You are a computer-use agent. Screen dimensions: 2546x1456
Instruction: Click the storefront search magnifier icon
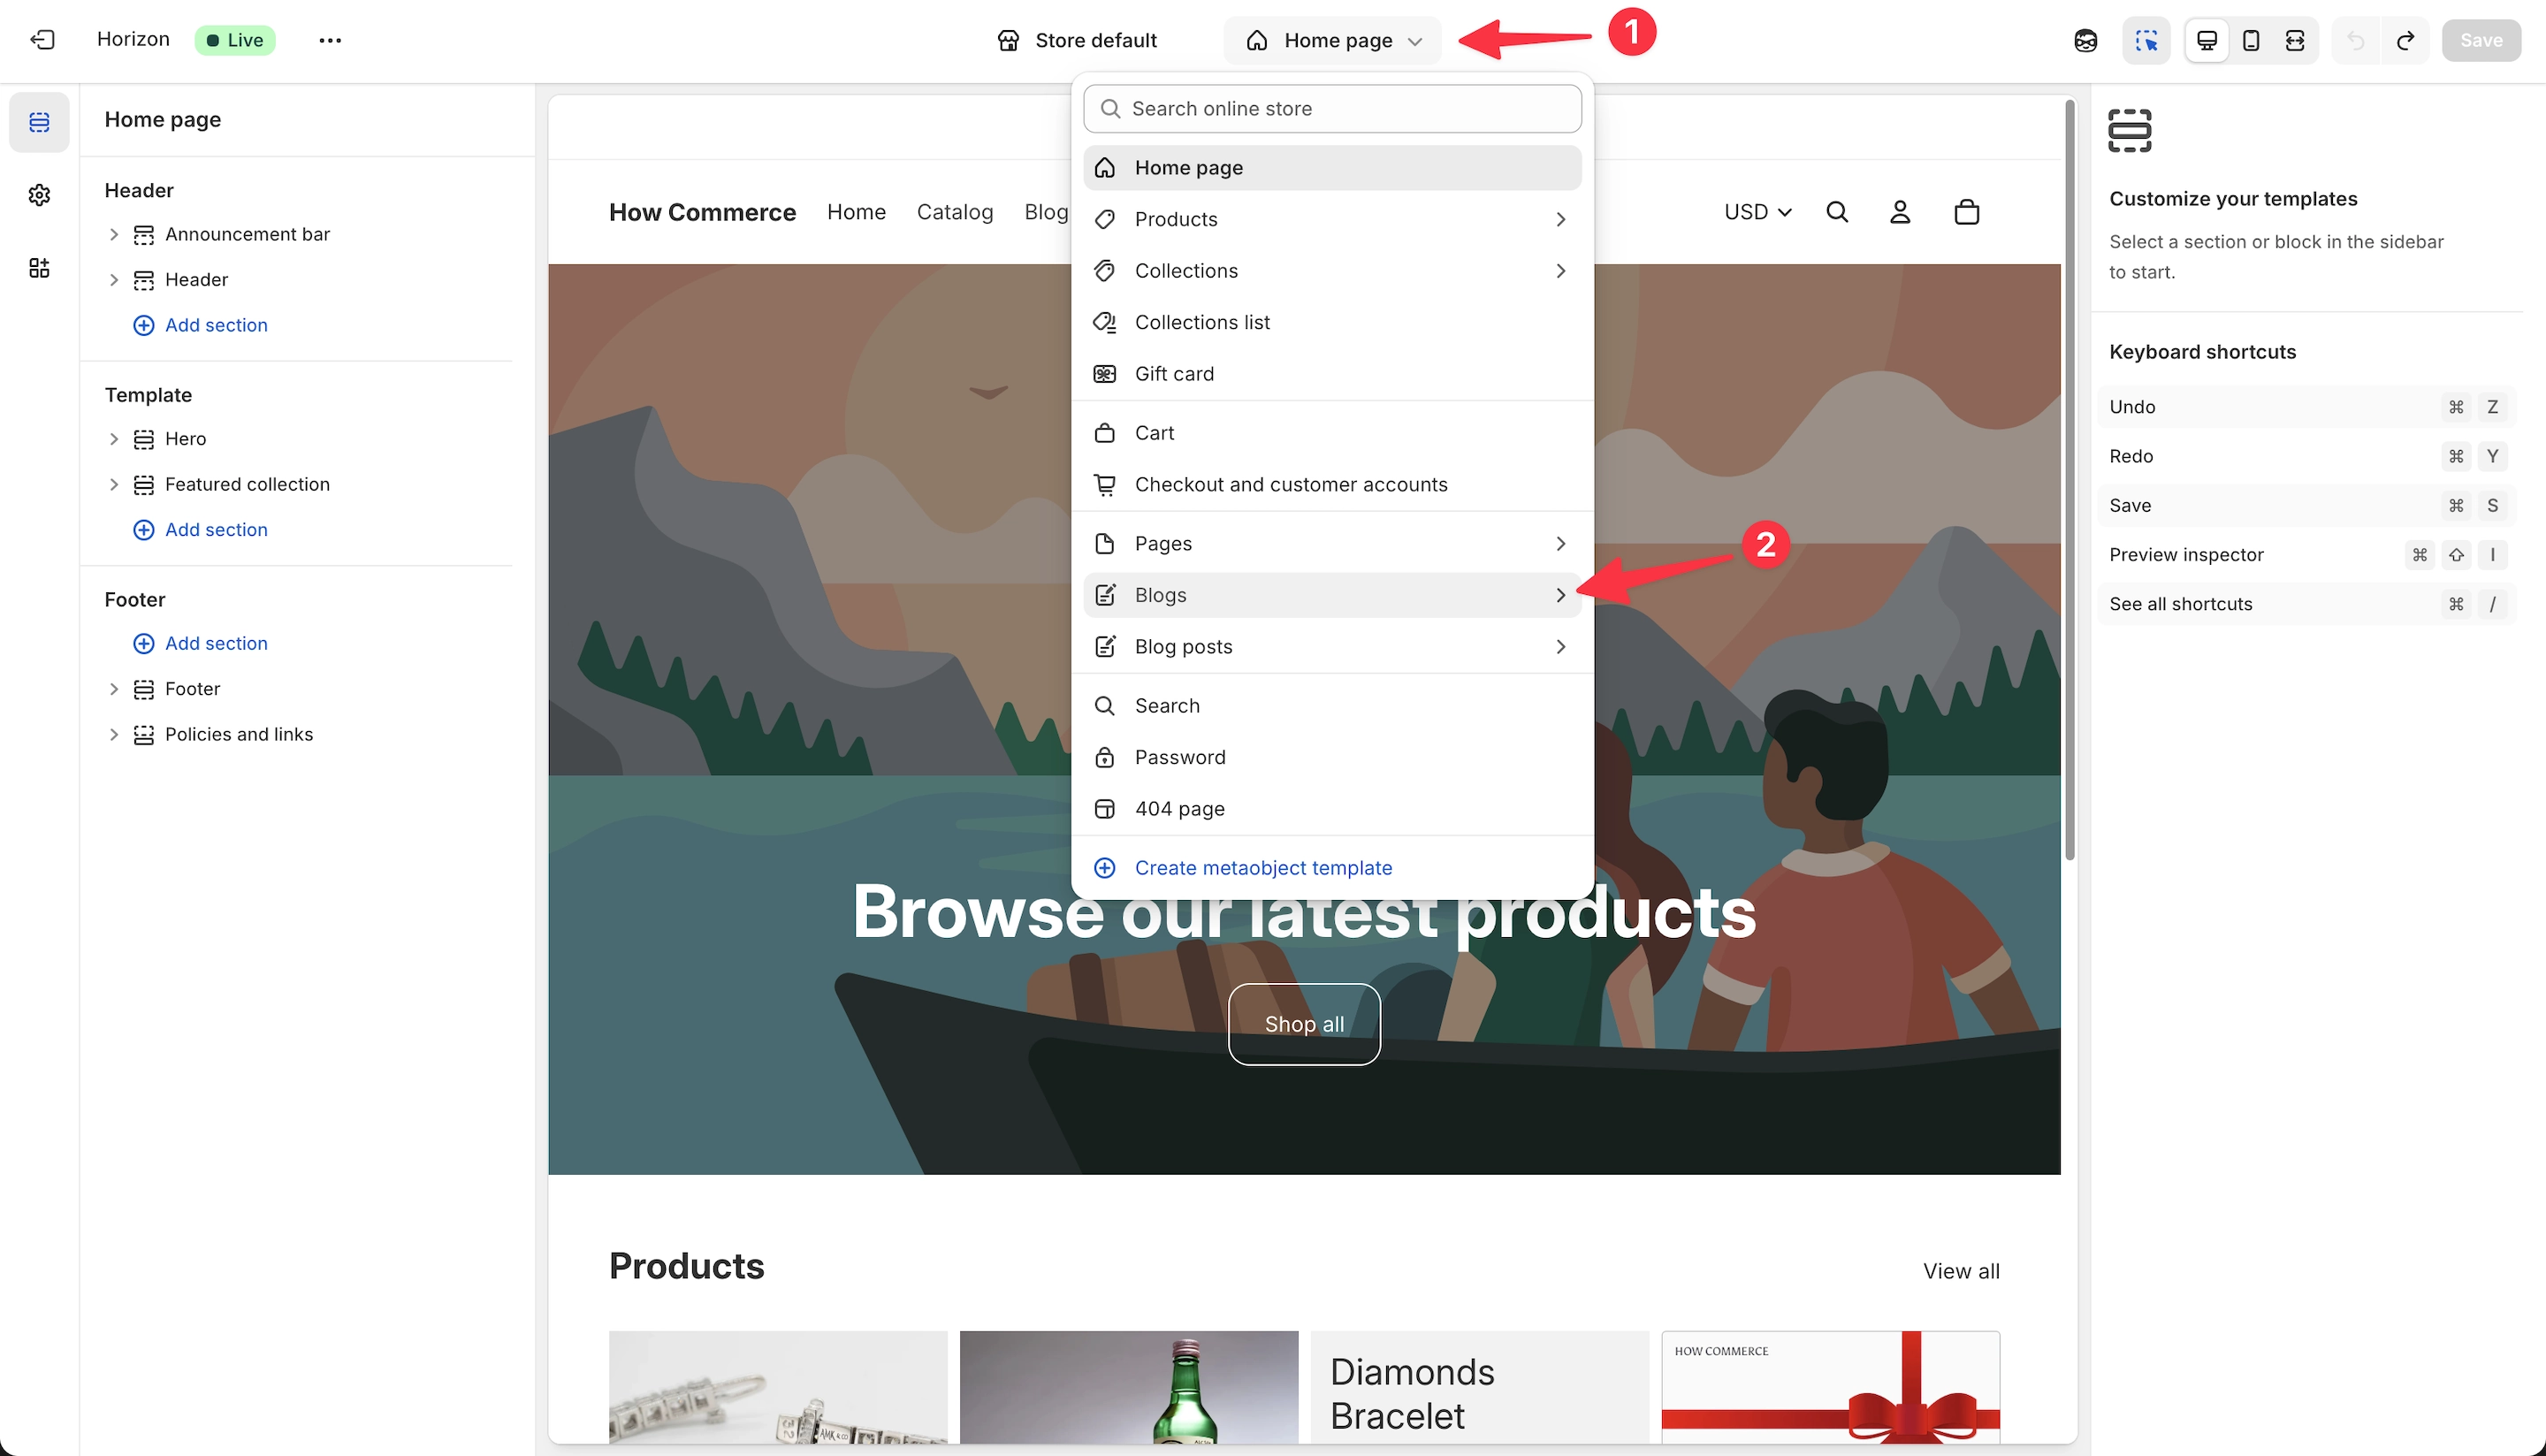pyautogui.click(x=1837, y=212)
